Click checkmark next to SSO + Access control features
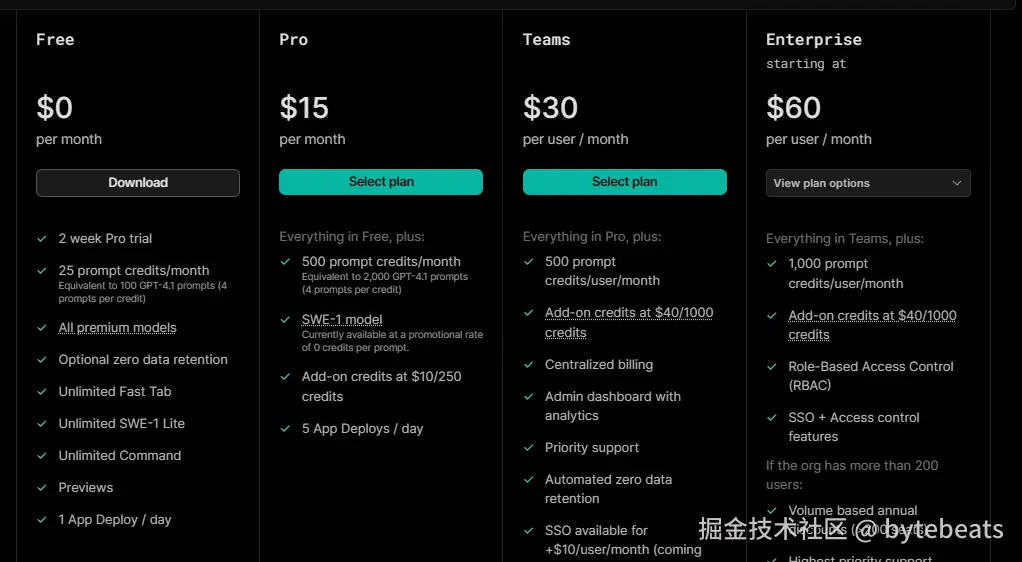Screen dimensions: 1022x562 [772, 418]
